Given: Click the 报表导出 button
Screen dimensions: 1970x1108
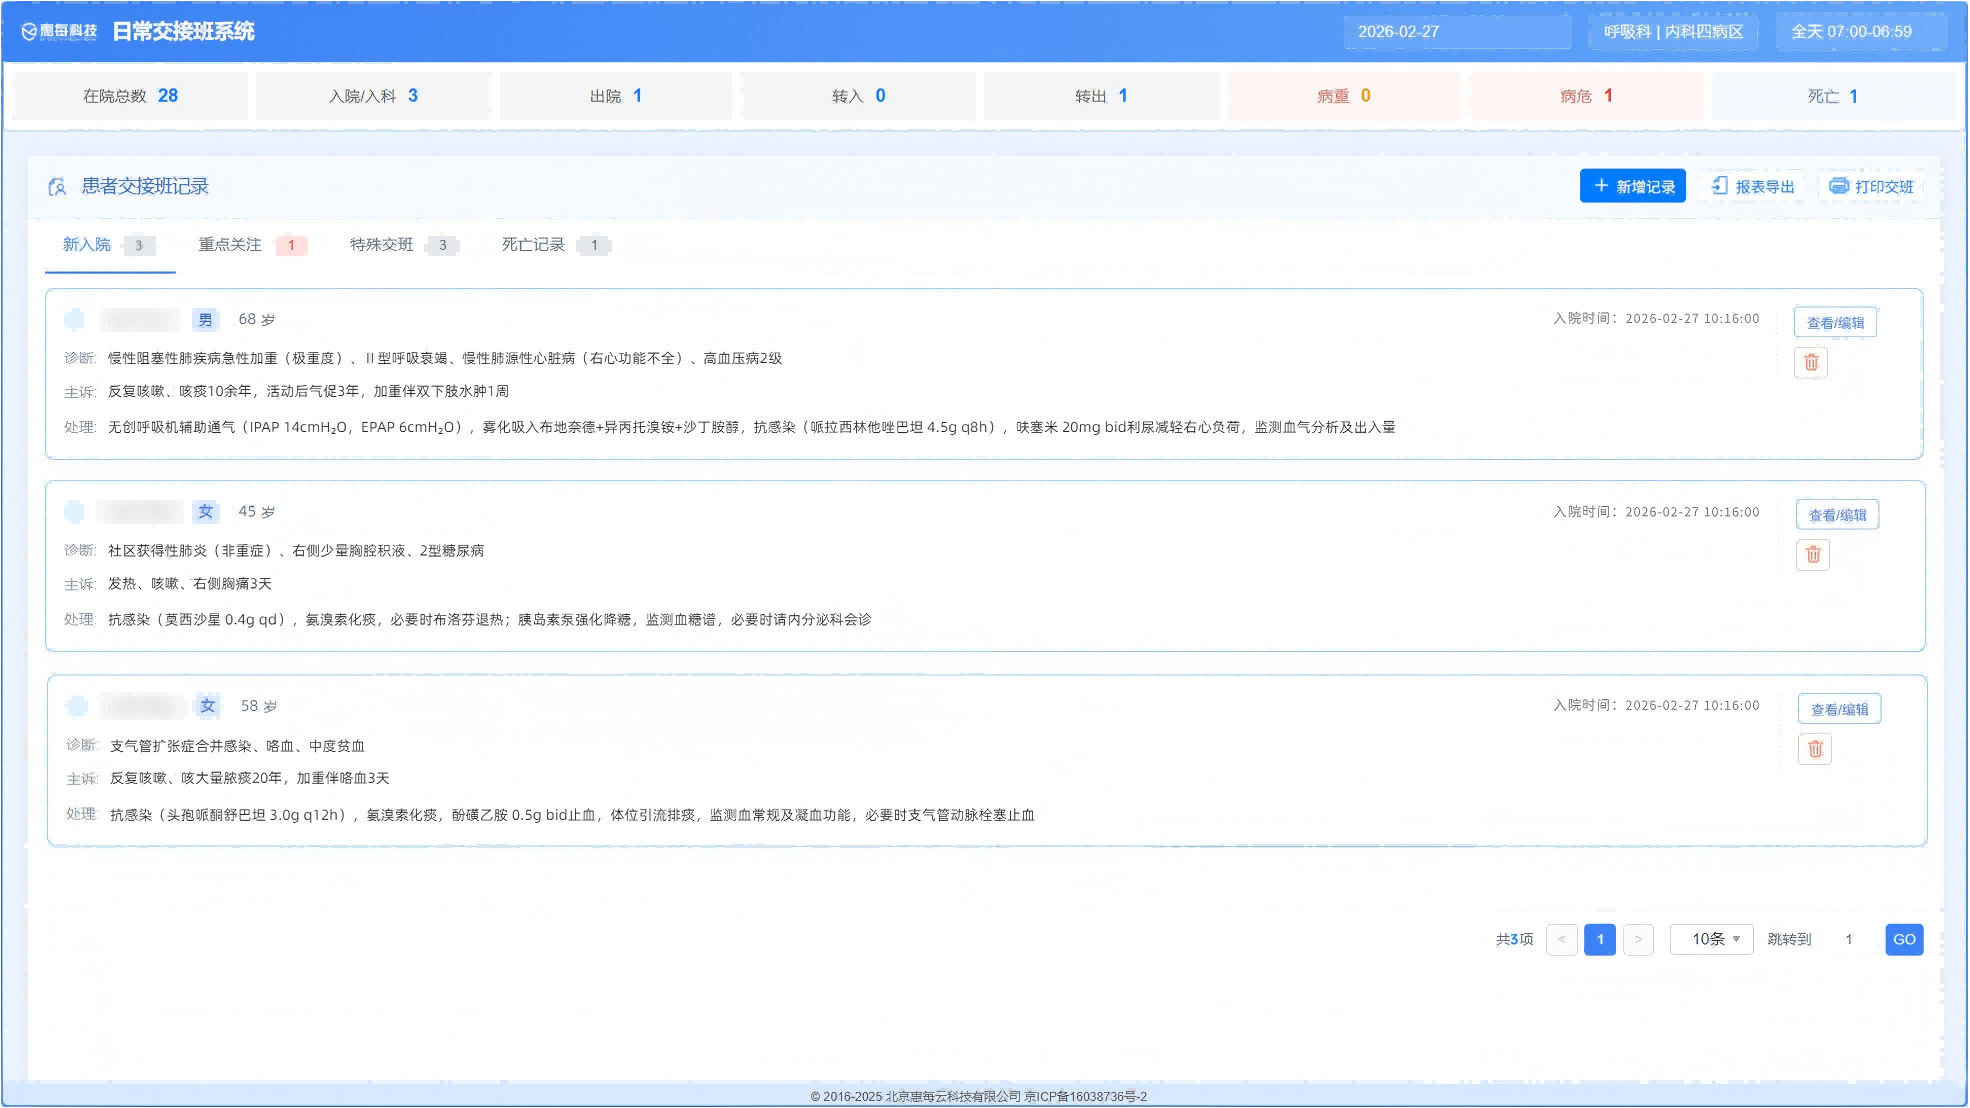Looking at the screenshot, I should coord(1752,186).
